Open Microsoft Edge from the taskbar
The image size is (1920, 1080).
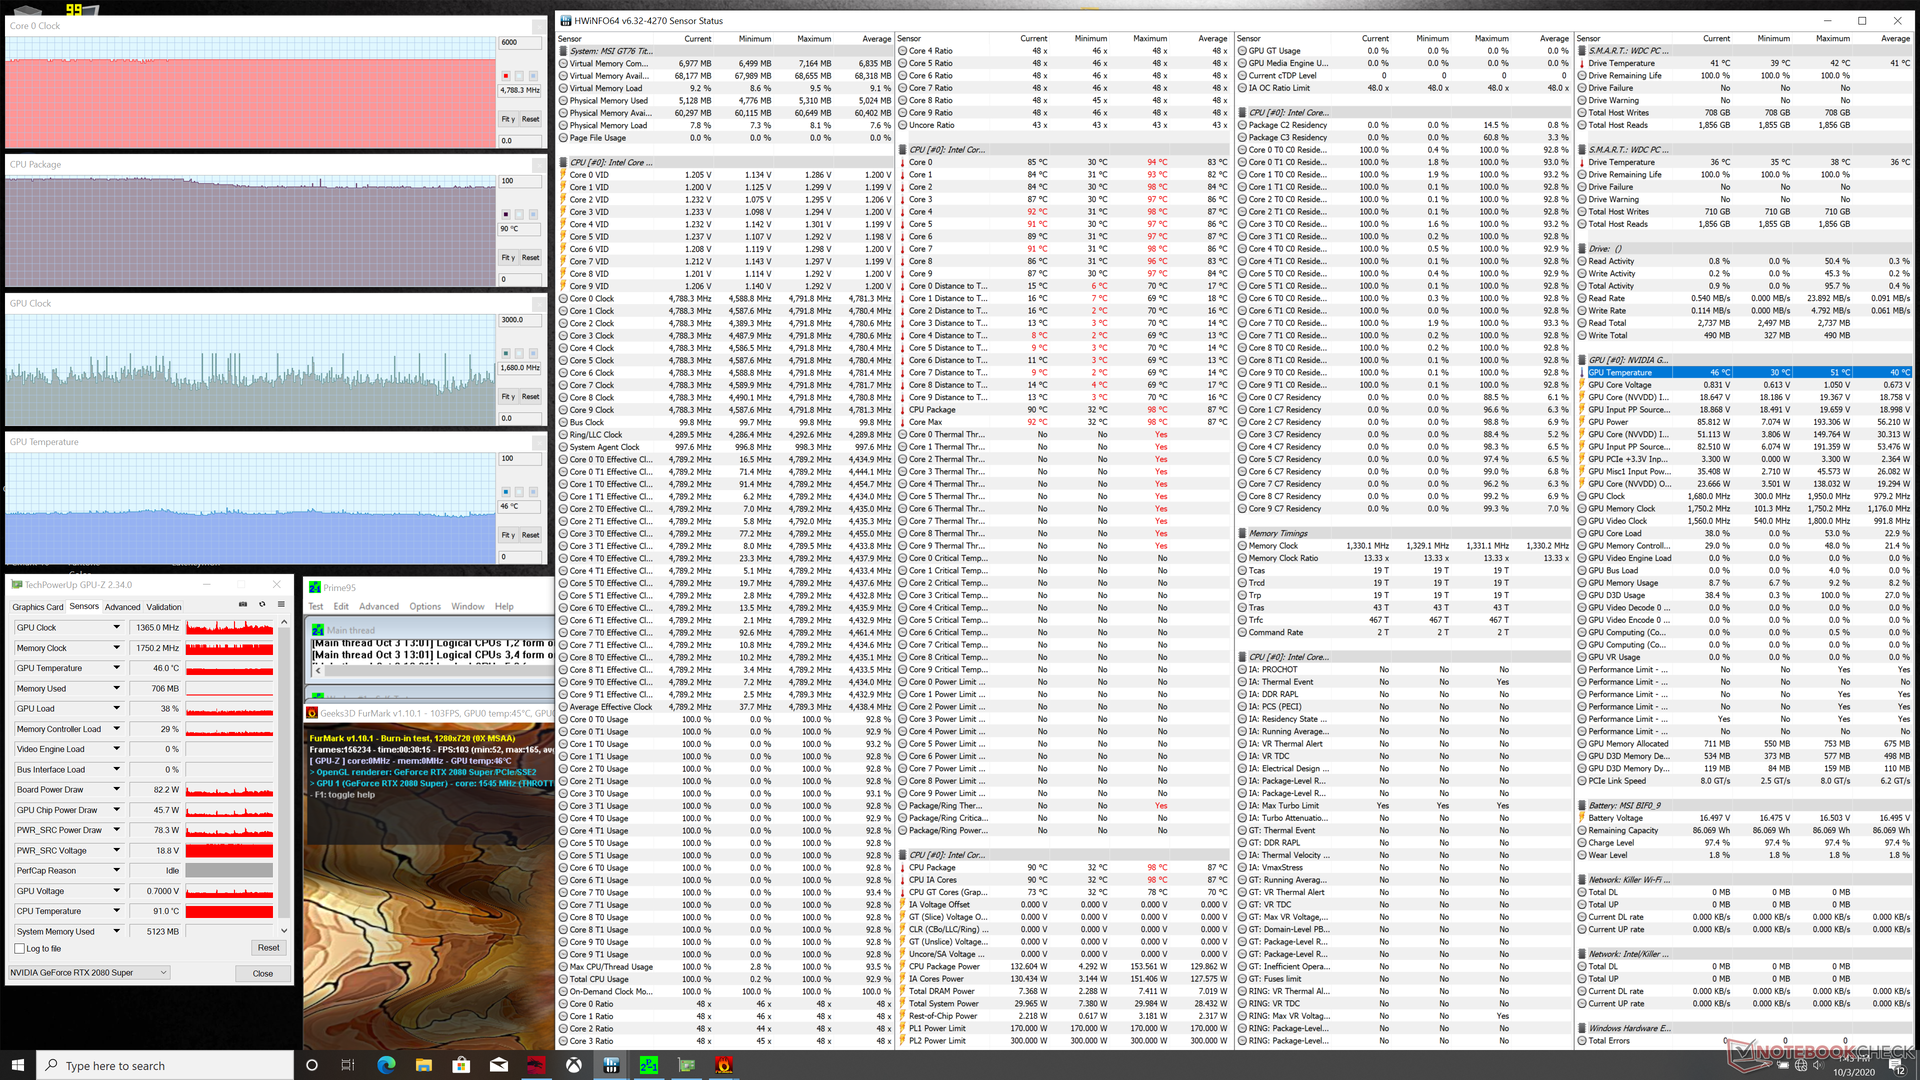coord(386,1065)
